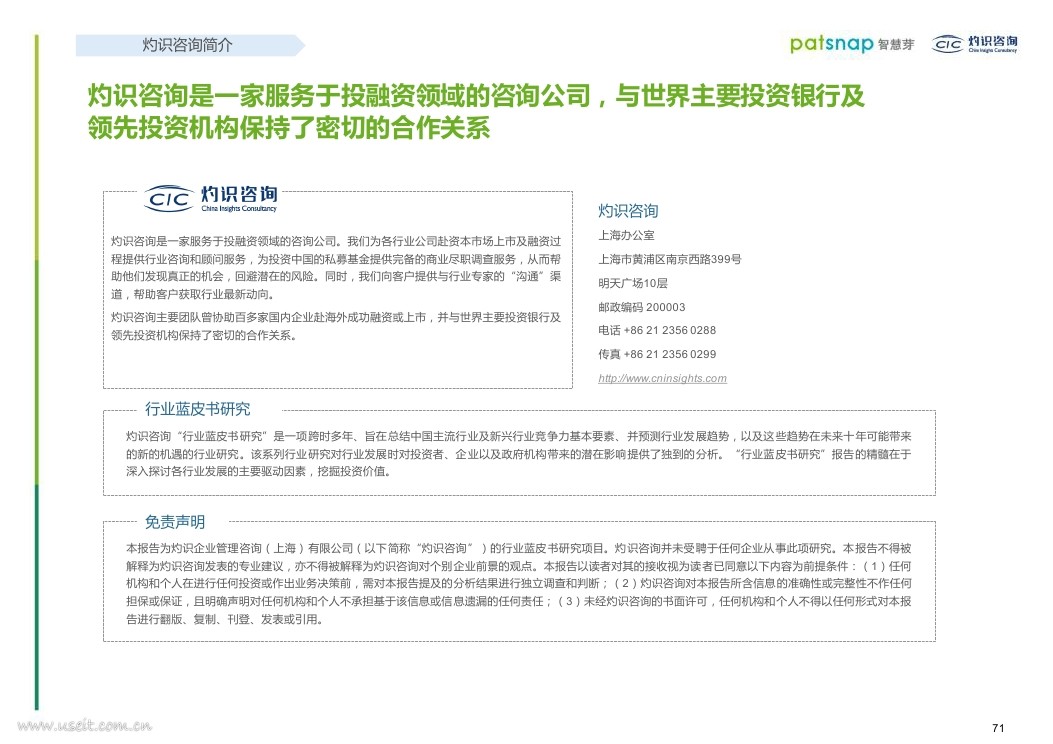Click the 明天广场10层 line
Viewport: 1053px width, 744px height.
click(633, 283)
